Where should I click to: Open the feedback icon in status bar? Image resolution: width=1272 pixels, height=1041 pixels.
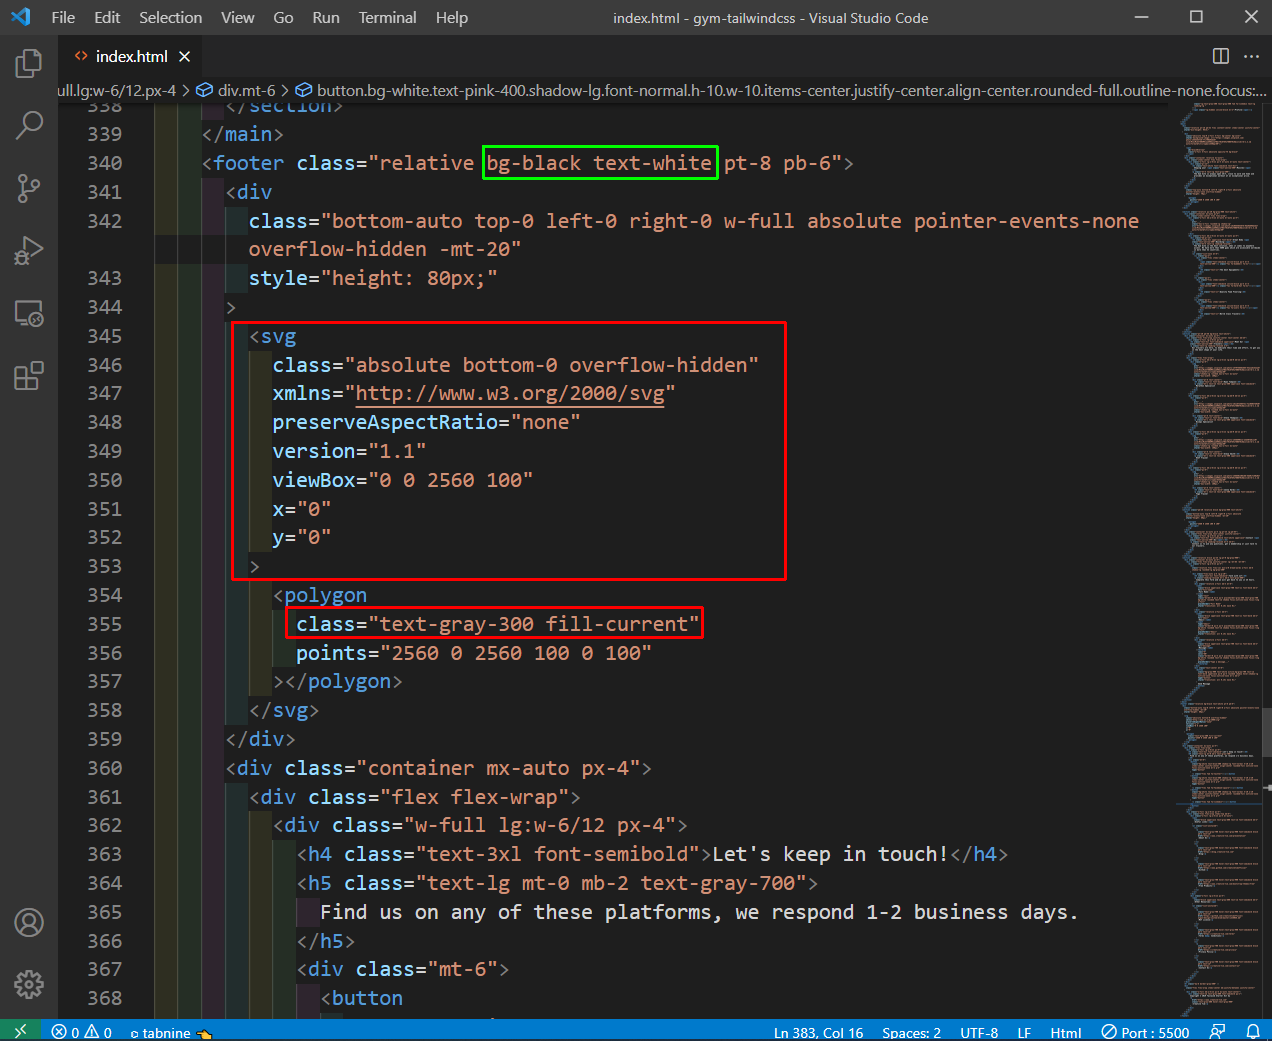click(x=1217, y=1031)
